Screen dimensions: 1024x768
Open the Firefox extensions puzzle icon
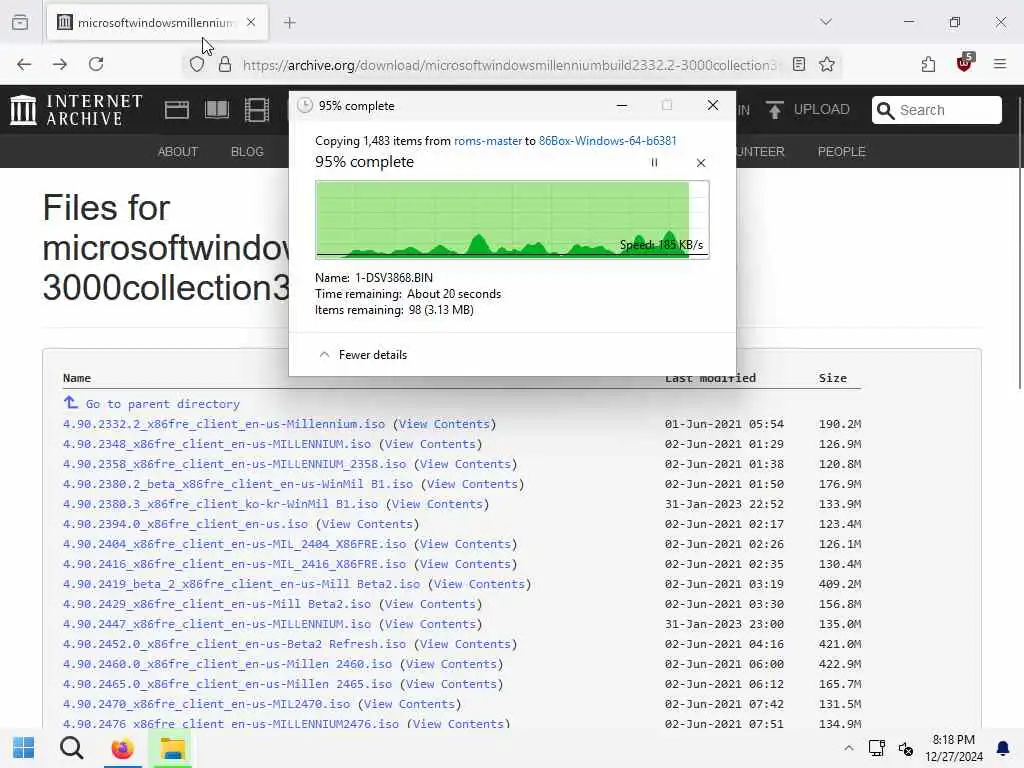928,64
